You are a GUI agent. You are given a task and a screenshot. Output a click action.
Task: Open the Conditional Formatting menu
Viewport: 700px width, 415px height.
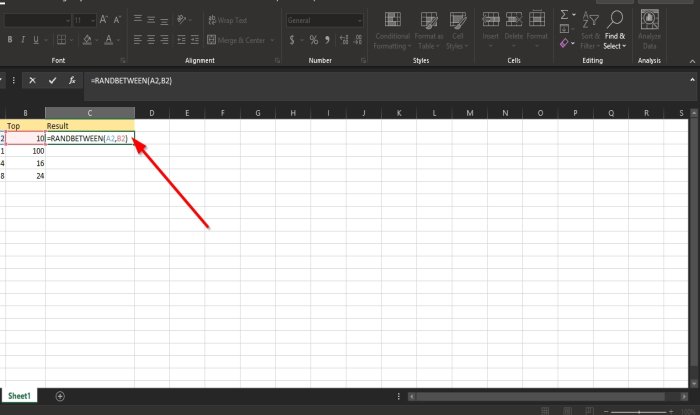click(392, 30)
